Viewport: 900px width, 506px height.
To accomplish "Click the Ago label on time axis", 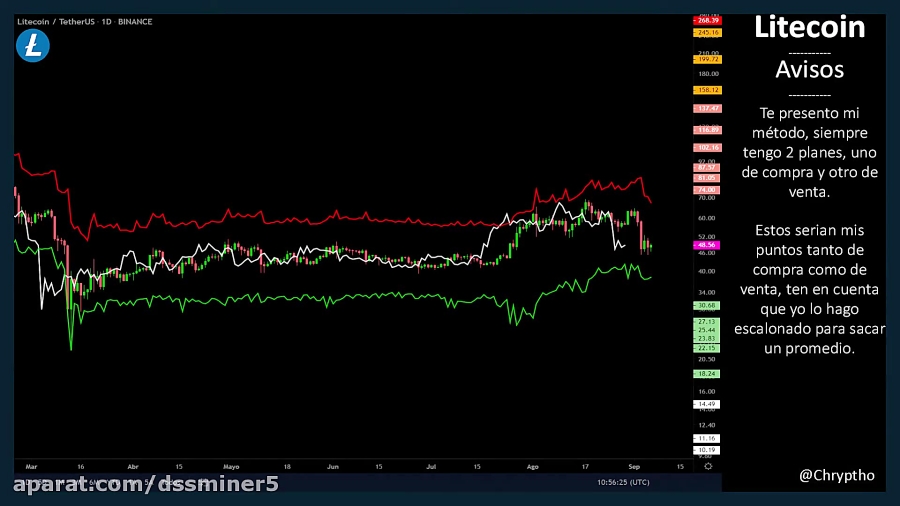I will [x=533, y=467].
